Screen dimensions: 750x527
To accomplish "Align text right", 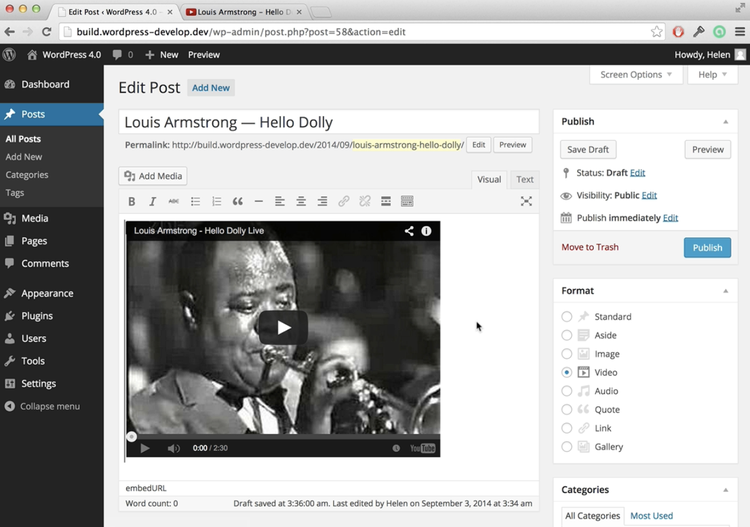I will click(x=322, y=201).
